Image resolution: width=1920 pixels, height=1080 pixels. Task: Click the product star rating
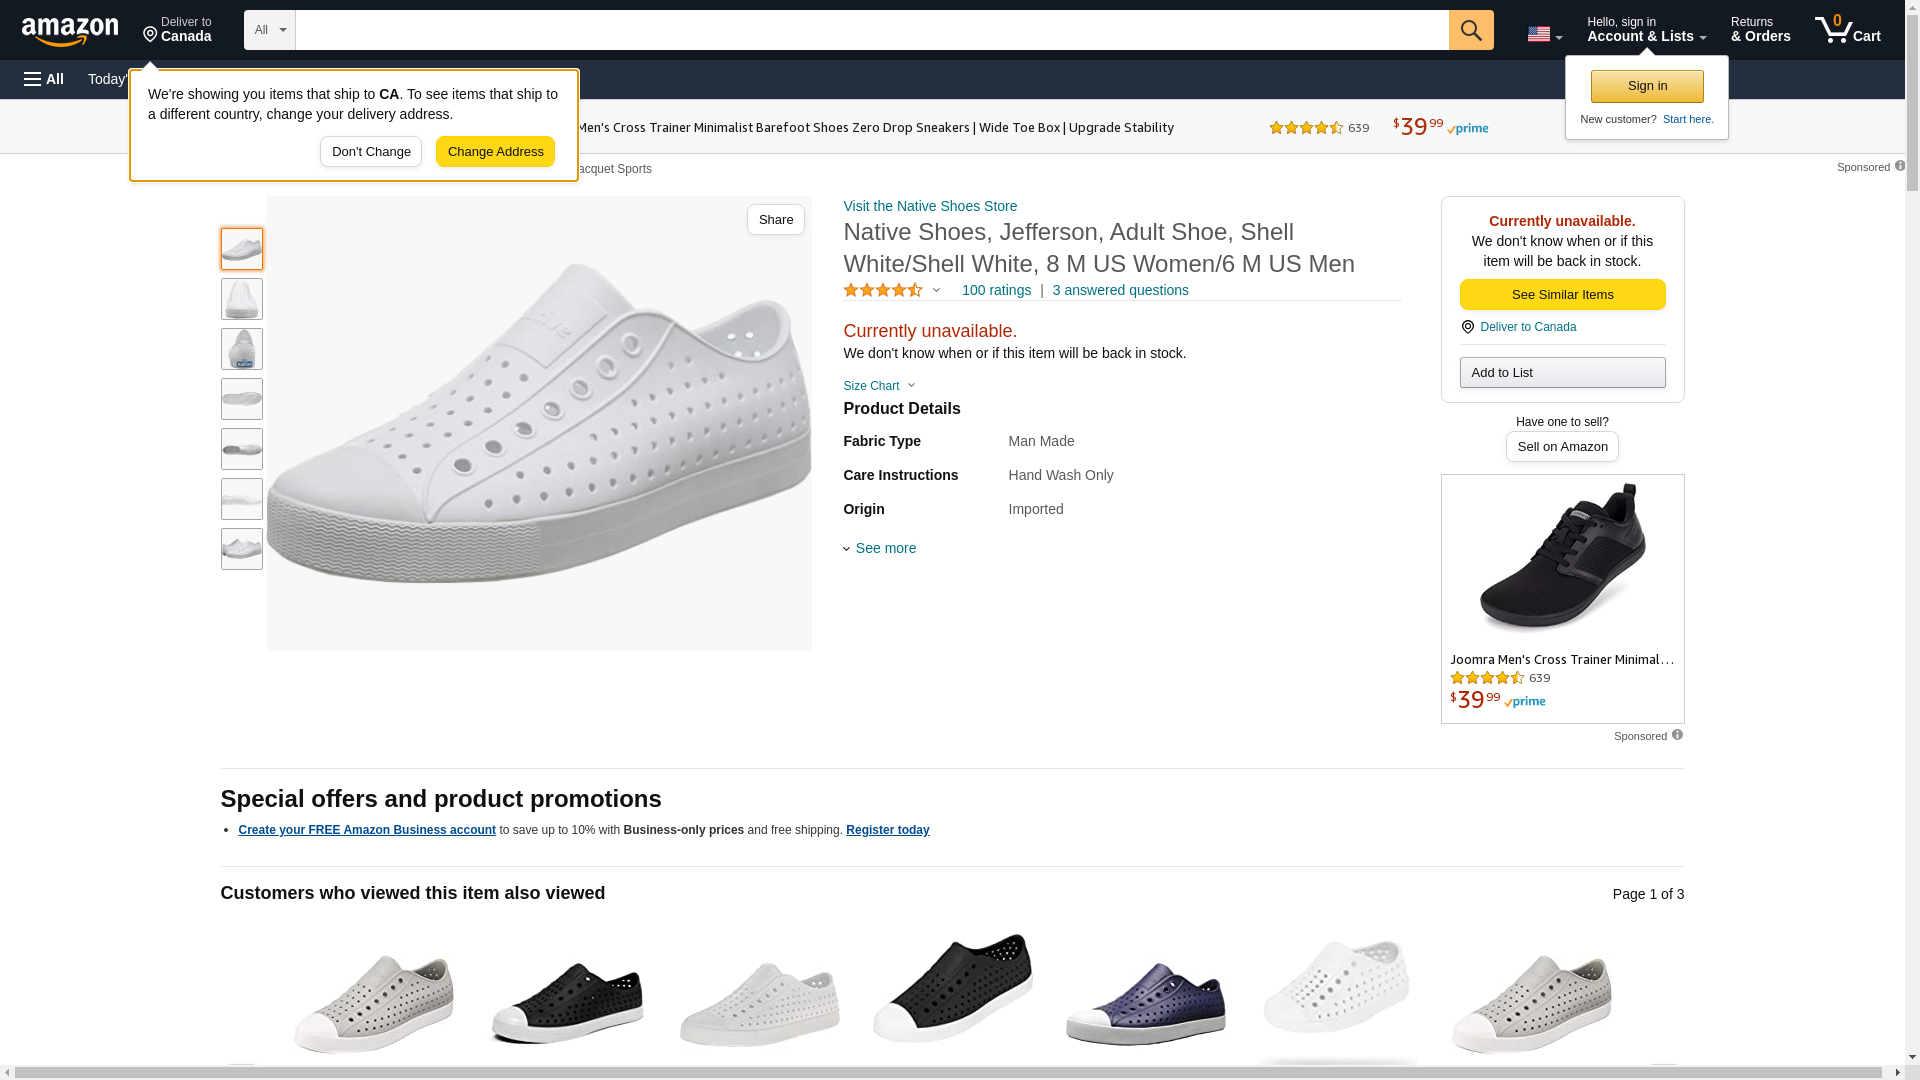[x=883, y=290]
